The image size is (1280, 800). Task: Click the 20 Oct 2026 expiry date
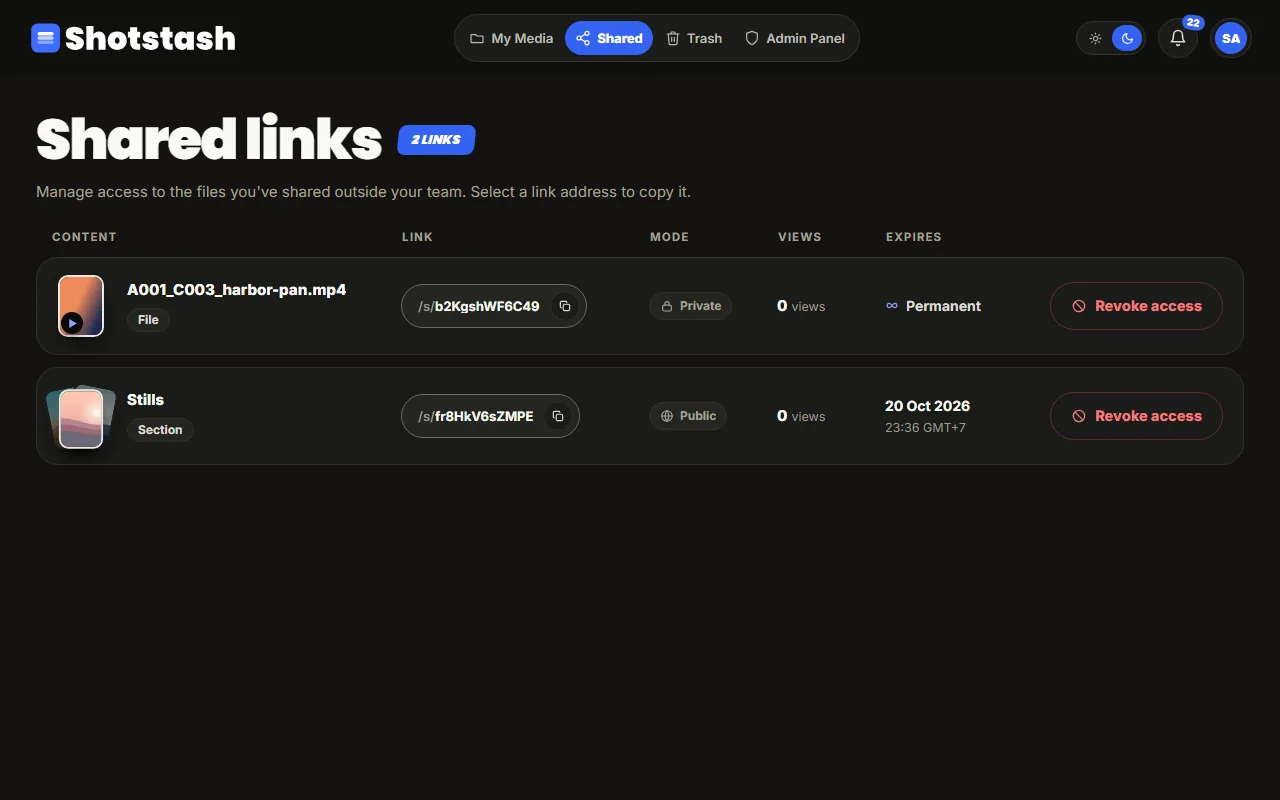point(927,406)
